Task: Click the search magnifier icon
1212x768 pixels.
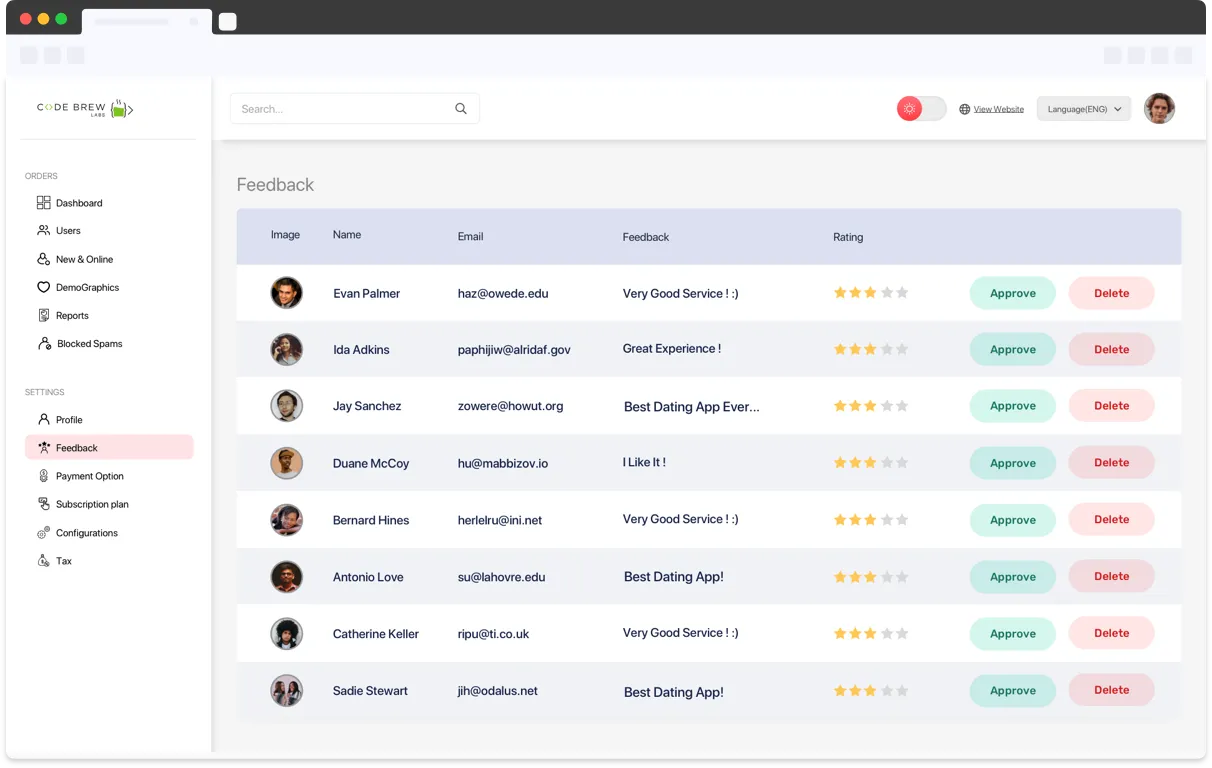Action: [x=461, y=109]
